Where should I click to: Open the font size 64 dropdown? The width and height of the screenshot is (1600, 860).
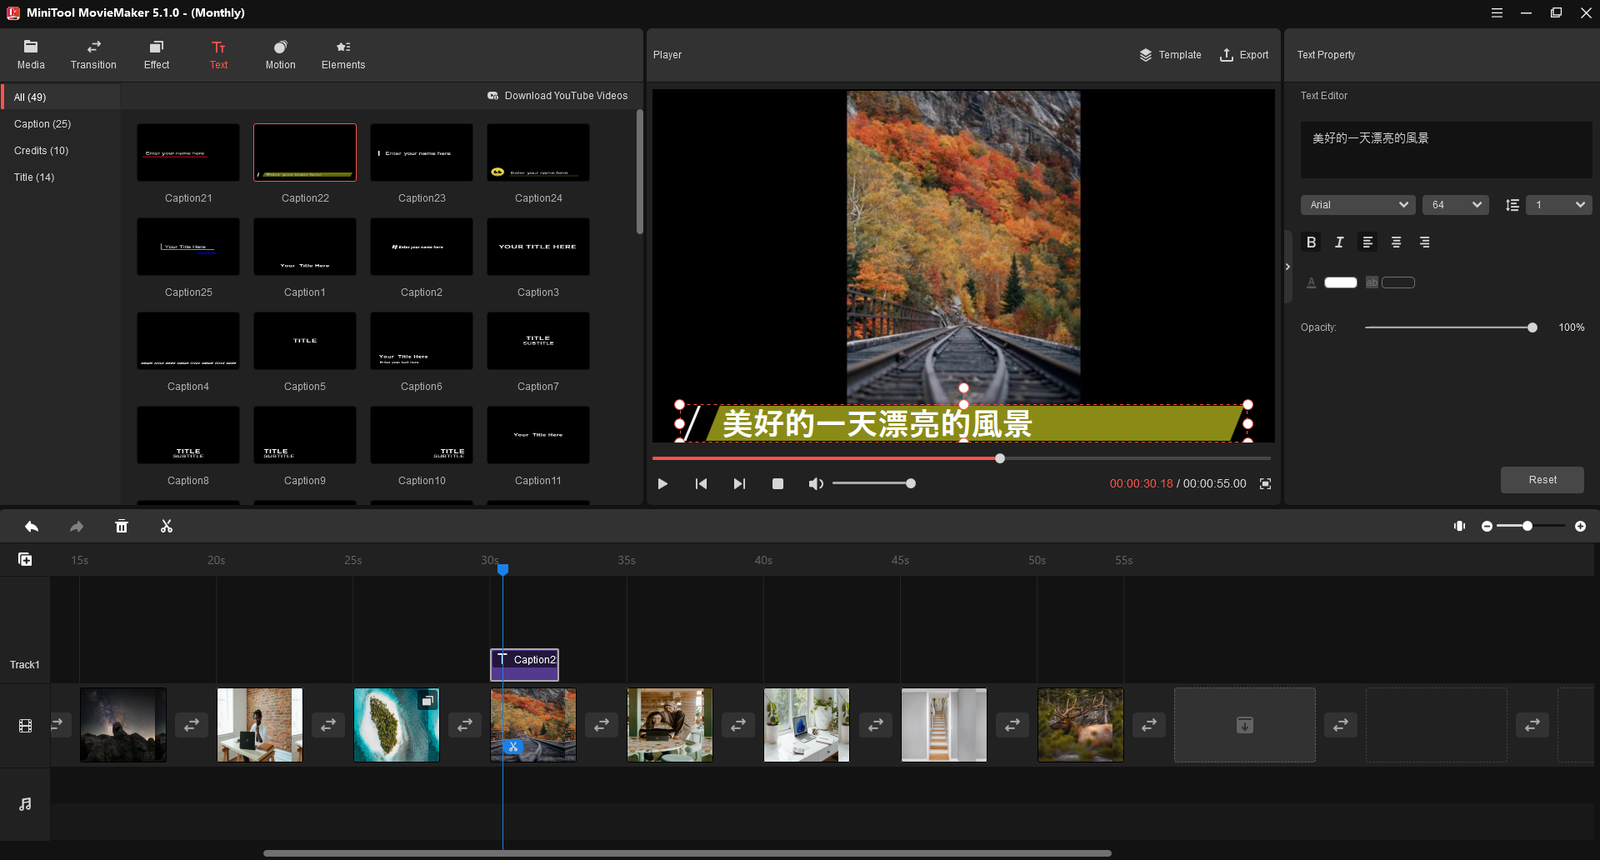pyautogui.click(x=1456, y=205)
